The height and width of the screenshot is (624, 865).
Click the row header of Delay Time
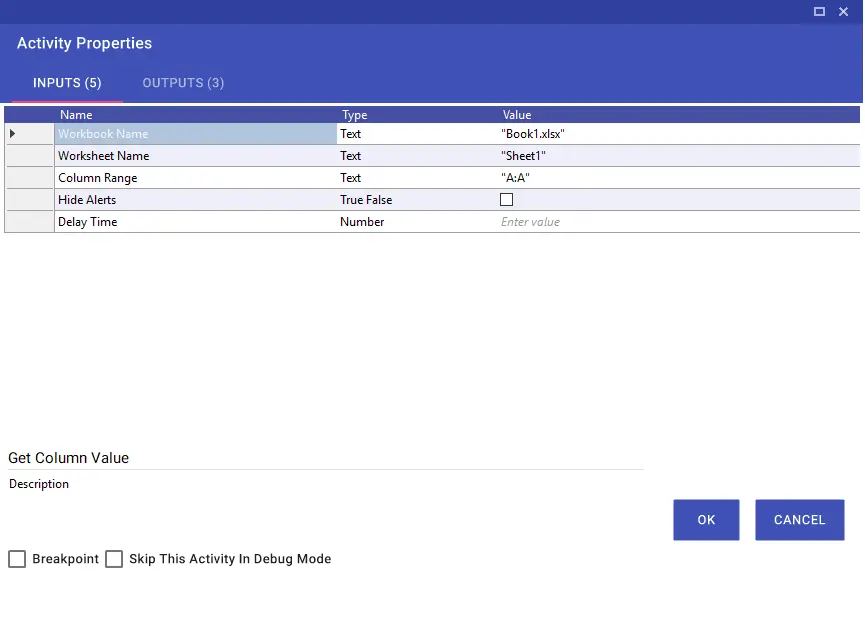pos(30,222)
